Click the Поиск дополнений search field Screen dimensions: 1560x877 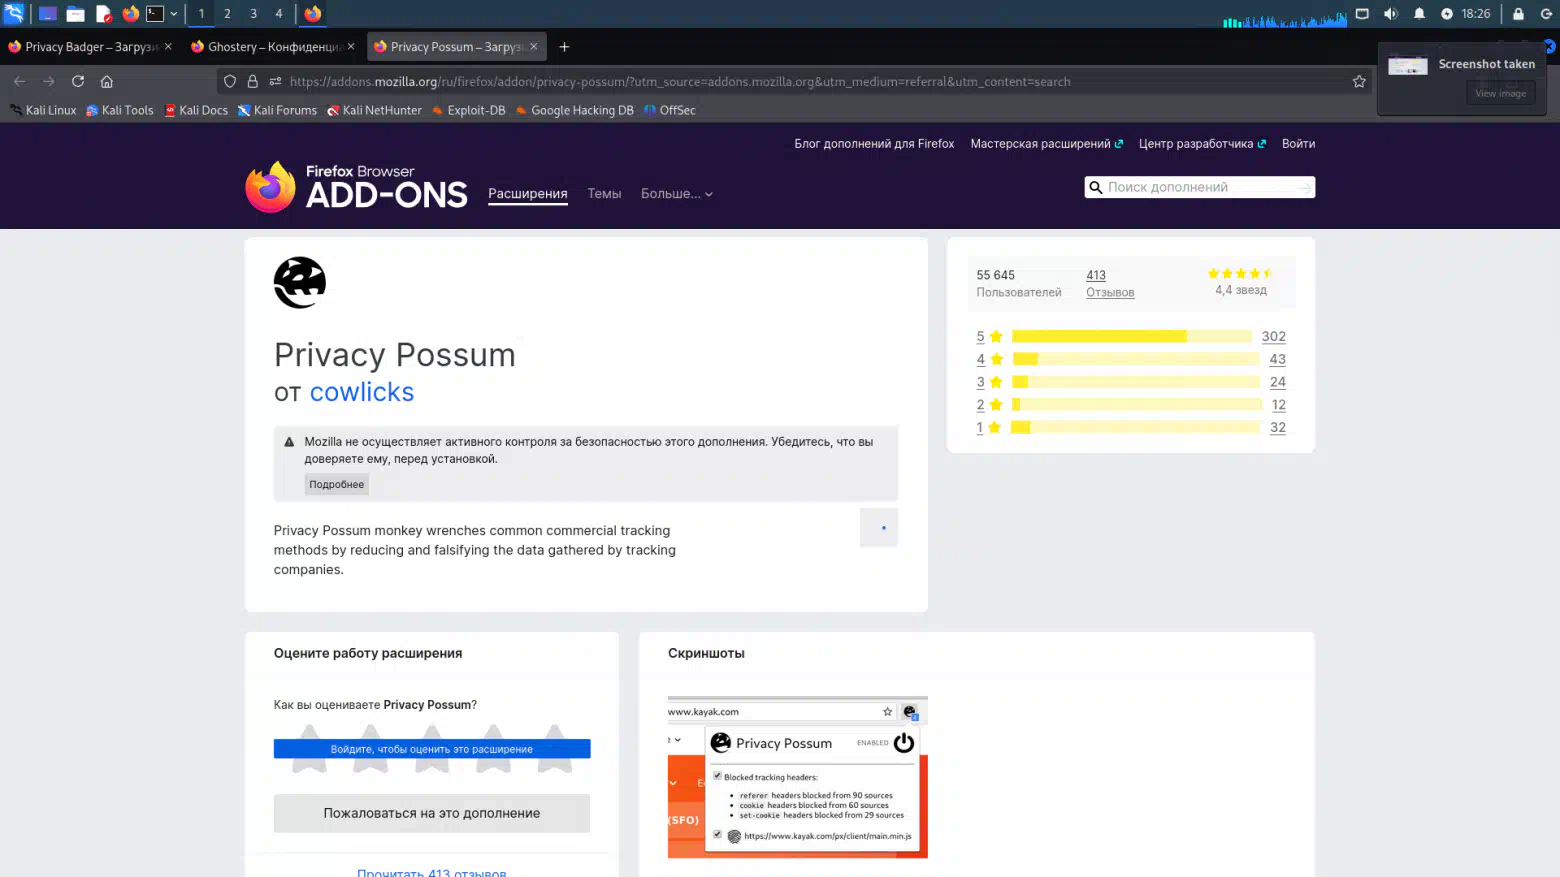pyautogui.click(x=1199, y=187)
